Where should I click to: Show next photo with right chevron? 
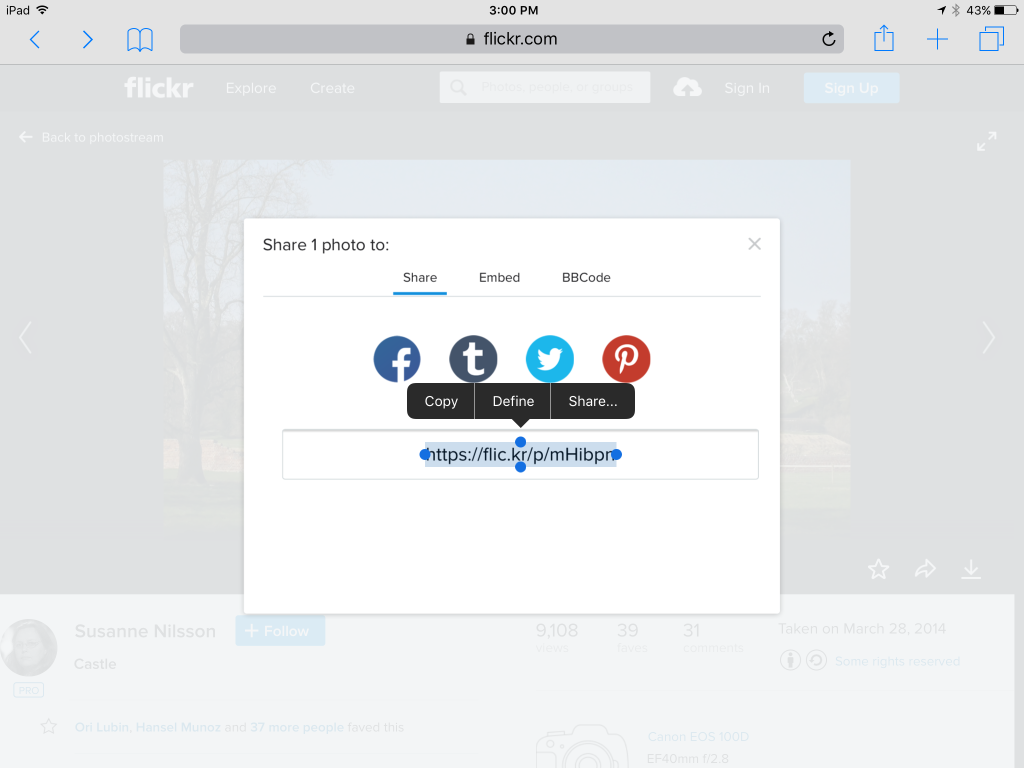(989, 338)
